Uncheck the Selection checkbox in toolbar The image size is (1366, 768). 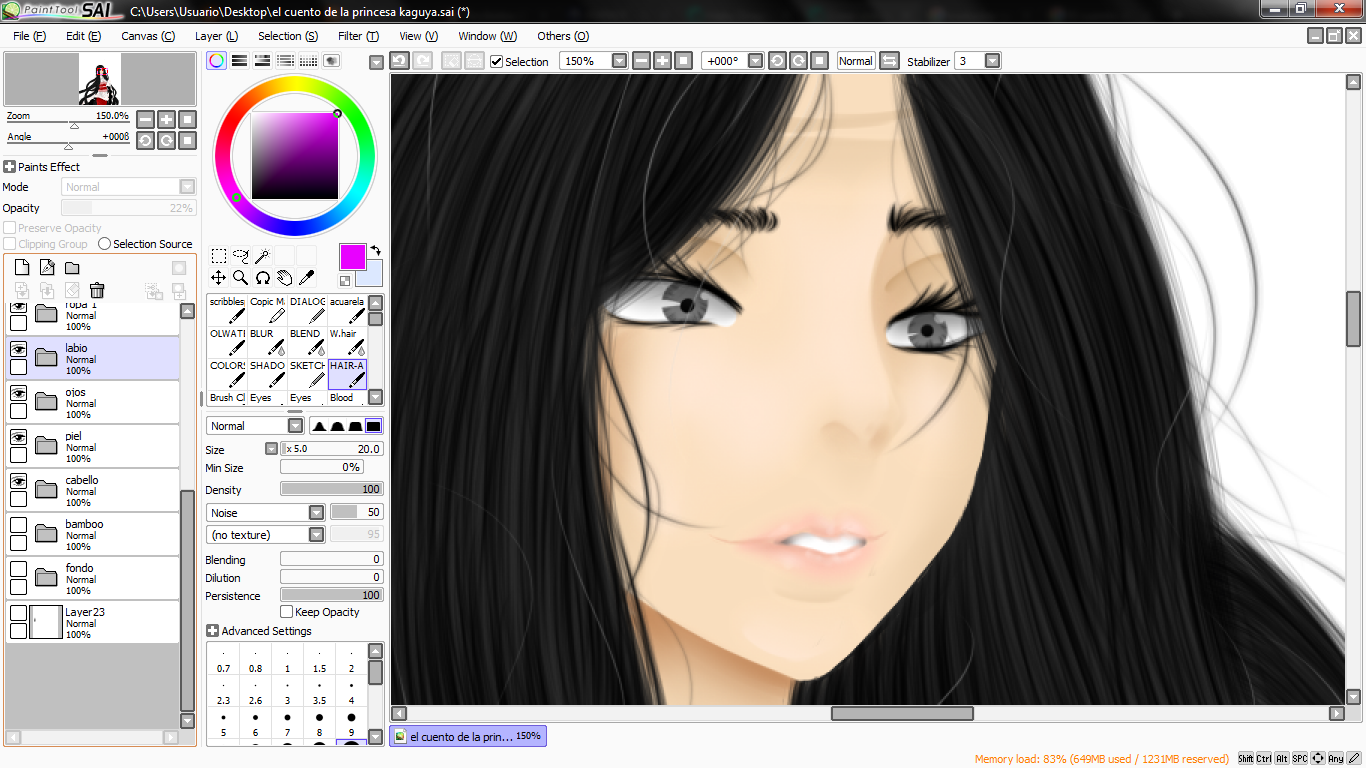[497, 61]
